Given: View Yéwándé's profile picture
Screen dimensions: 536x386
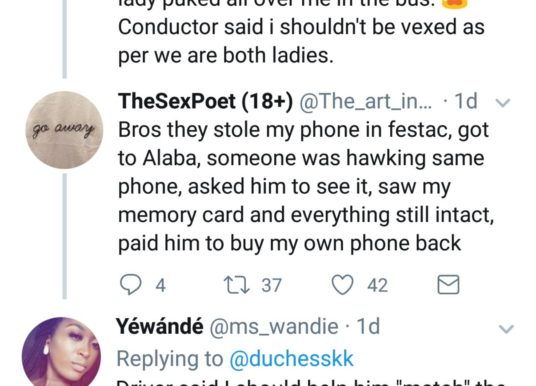Looking at the screenshot, I should 62,351.
